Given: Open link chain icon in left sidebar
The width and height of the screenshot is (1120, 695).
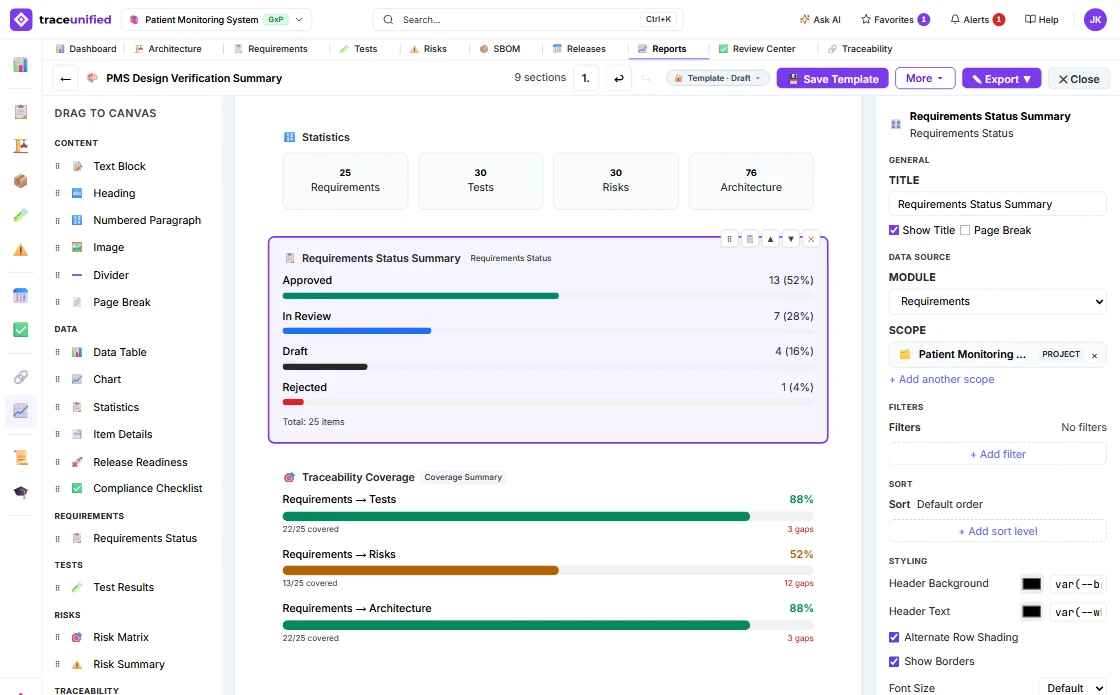Looking at the screenshot, I should pos(21,376).
